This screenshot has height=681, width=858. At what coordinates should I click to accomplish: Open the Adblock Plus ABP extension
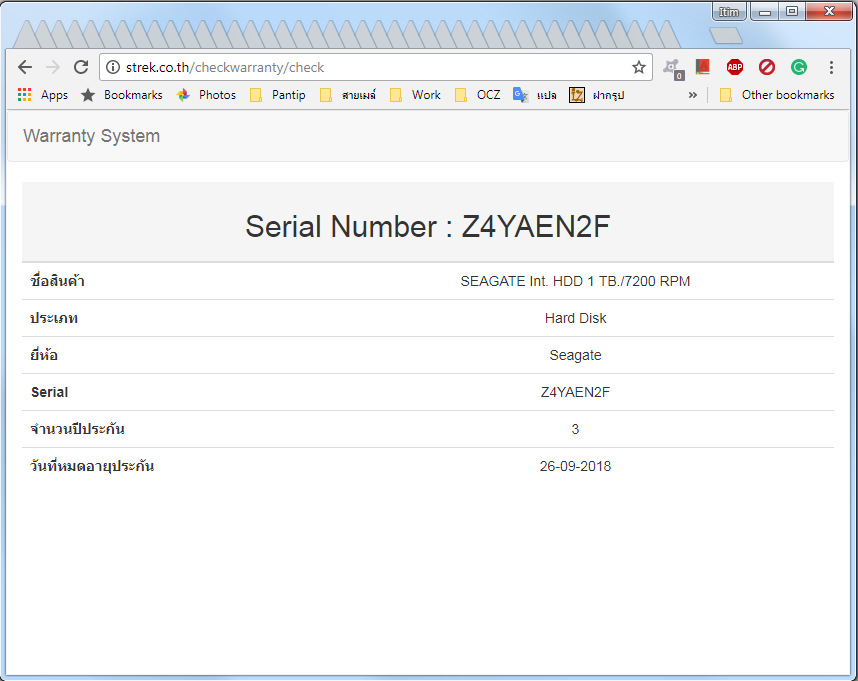[735, 67]
